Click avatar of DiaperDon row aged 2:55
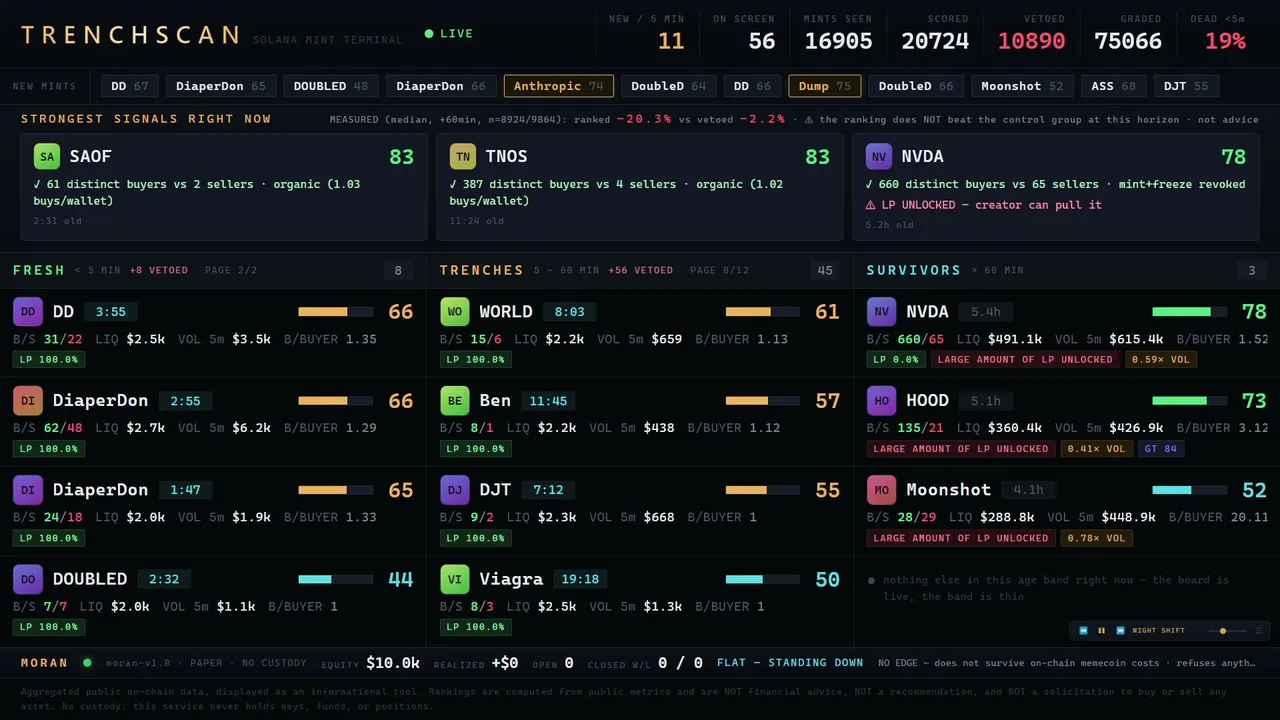This screenshot has width=1280, height=720. click(28, 401)
